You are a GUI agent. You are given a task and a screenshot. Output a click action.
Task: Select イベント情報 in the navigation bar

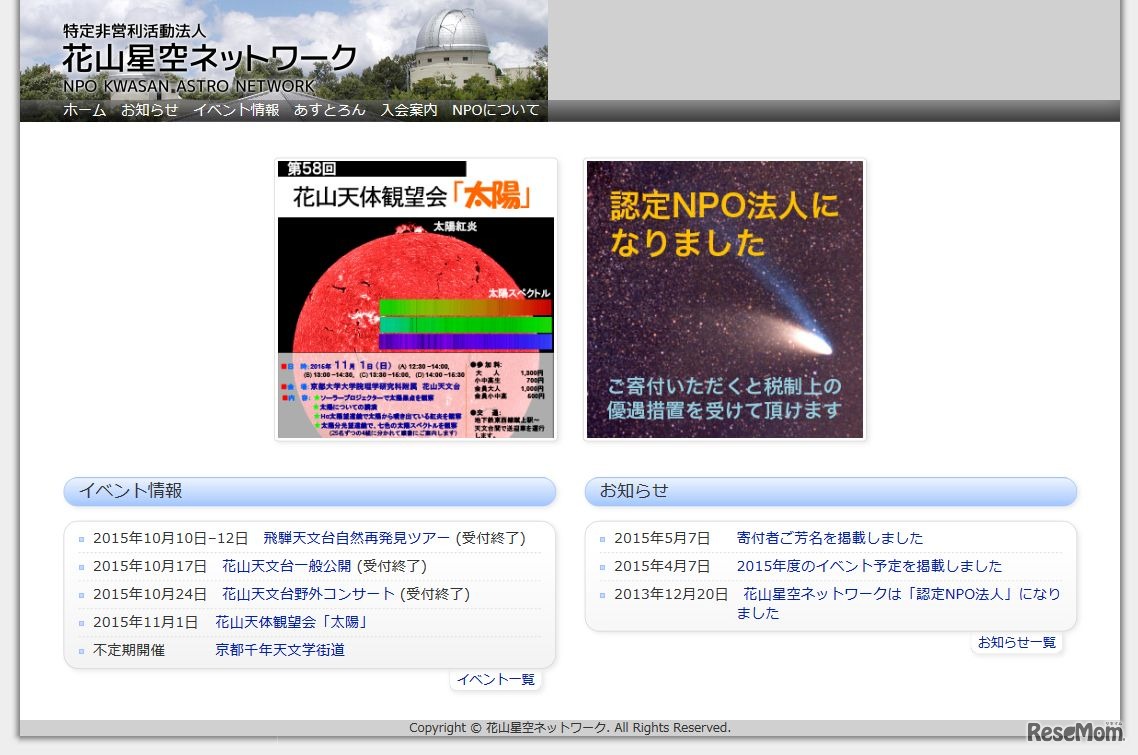[236, 110]
